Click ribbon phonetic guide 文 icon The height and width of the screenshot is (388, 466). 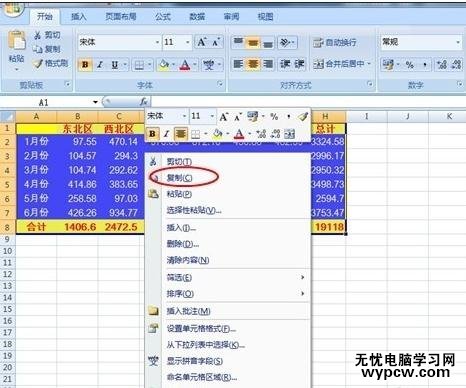[x=209, y=65]
